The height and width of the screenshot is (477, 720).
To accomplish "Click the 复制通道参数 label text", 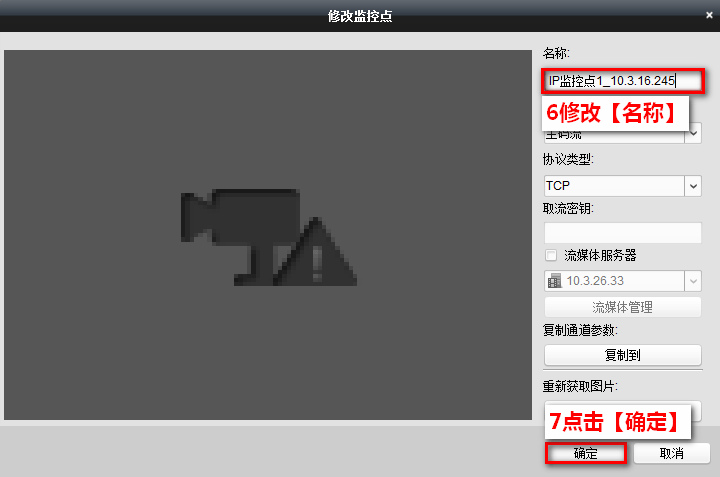I will (x=580, y=330).
